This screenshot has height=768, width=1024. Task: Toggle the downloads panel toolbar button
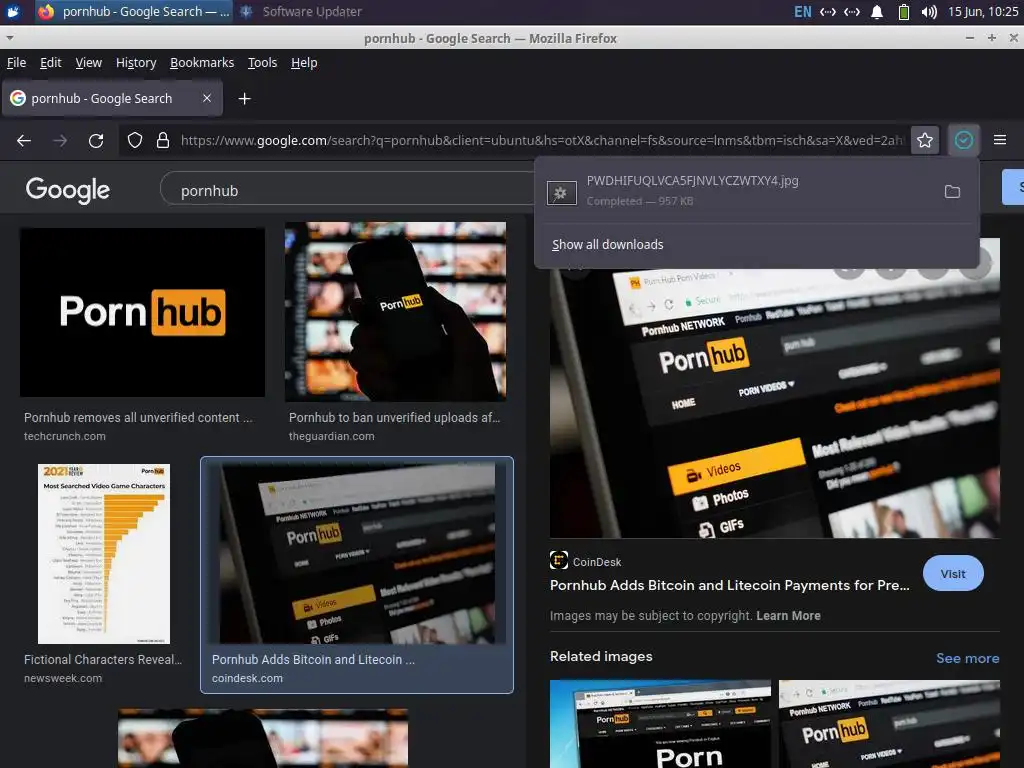point(963,140)
